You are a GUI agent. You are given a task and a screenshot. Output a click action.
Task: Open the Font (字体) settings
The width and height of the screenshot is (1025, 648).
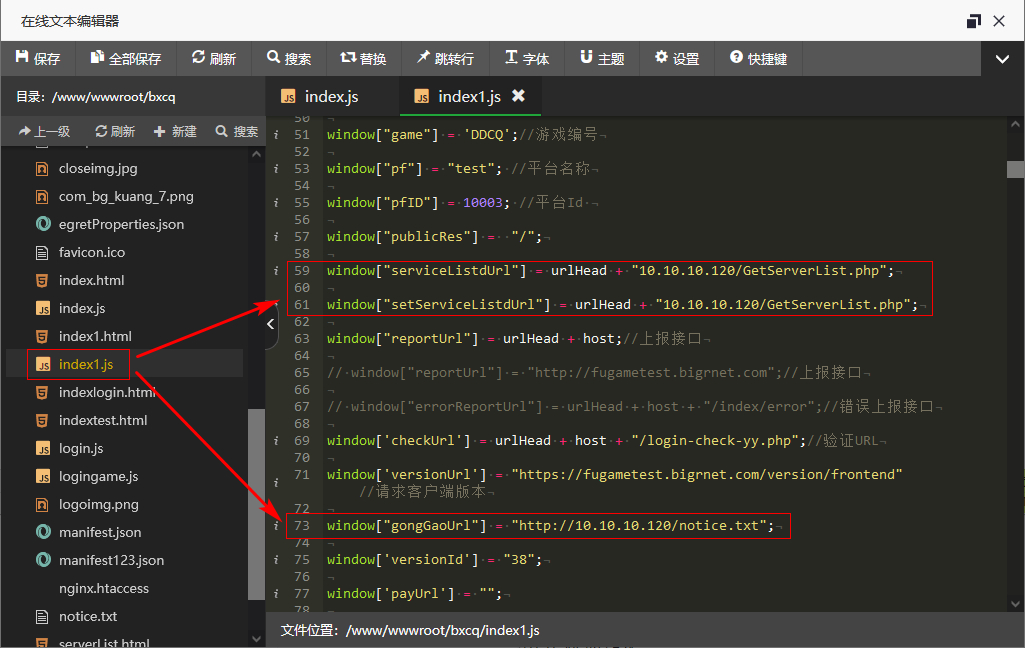click(x=527, y=59)
